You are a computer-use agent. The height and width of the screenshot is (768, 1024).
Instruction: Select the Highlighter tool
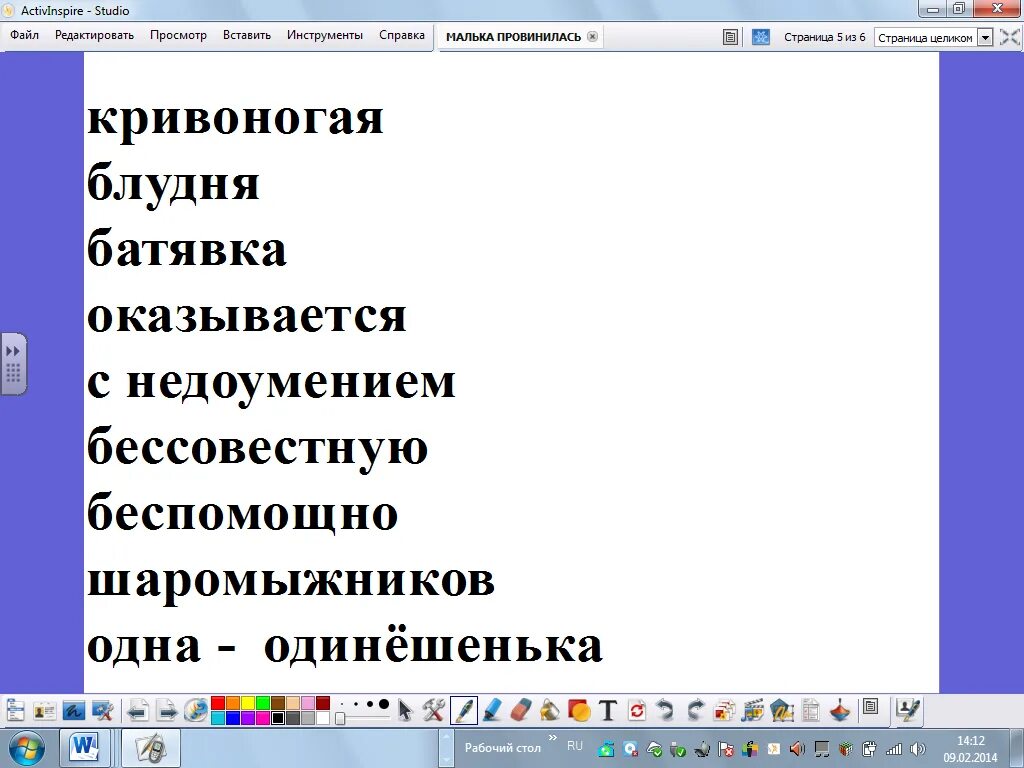click(x=492, y=710)
